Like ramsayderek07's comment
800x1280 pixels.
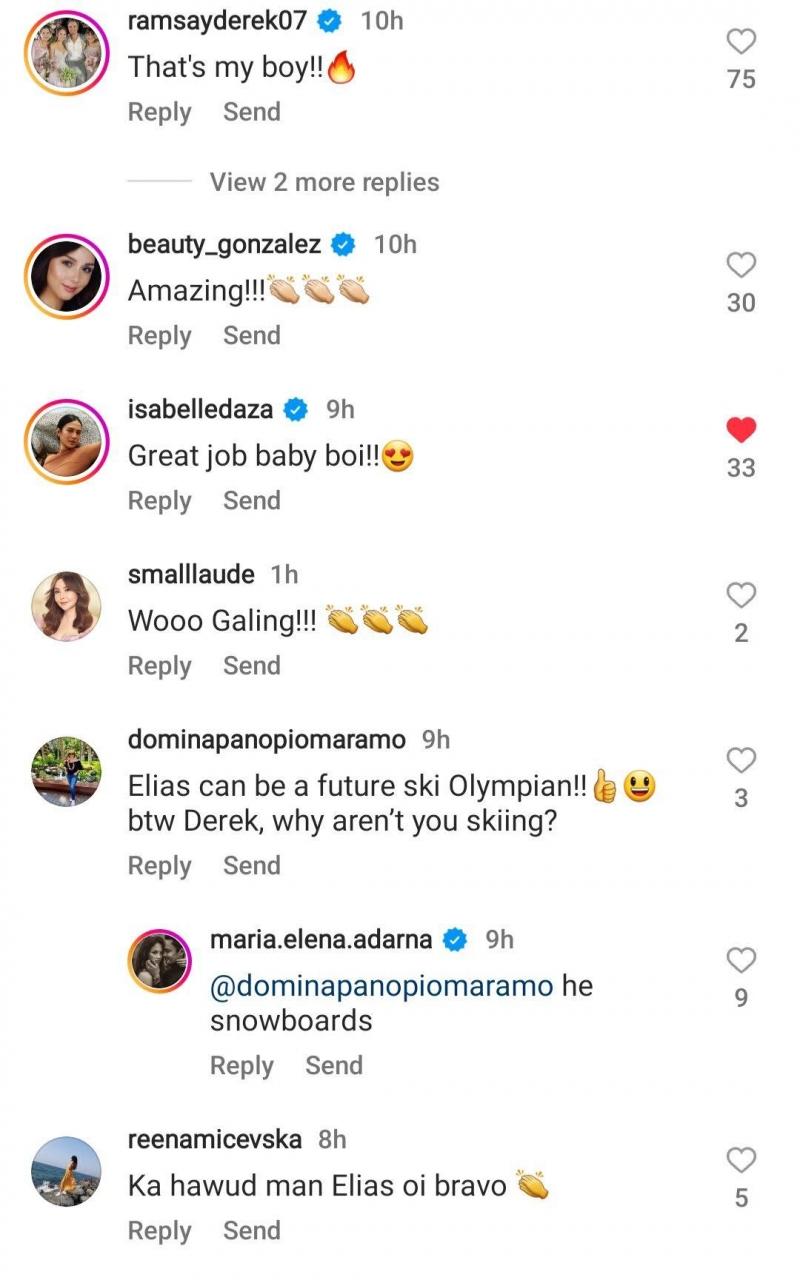(x=741, y=39)
